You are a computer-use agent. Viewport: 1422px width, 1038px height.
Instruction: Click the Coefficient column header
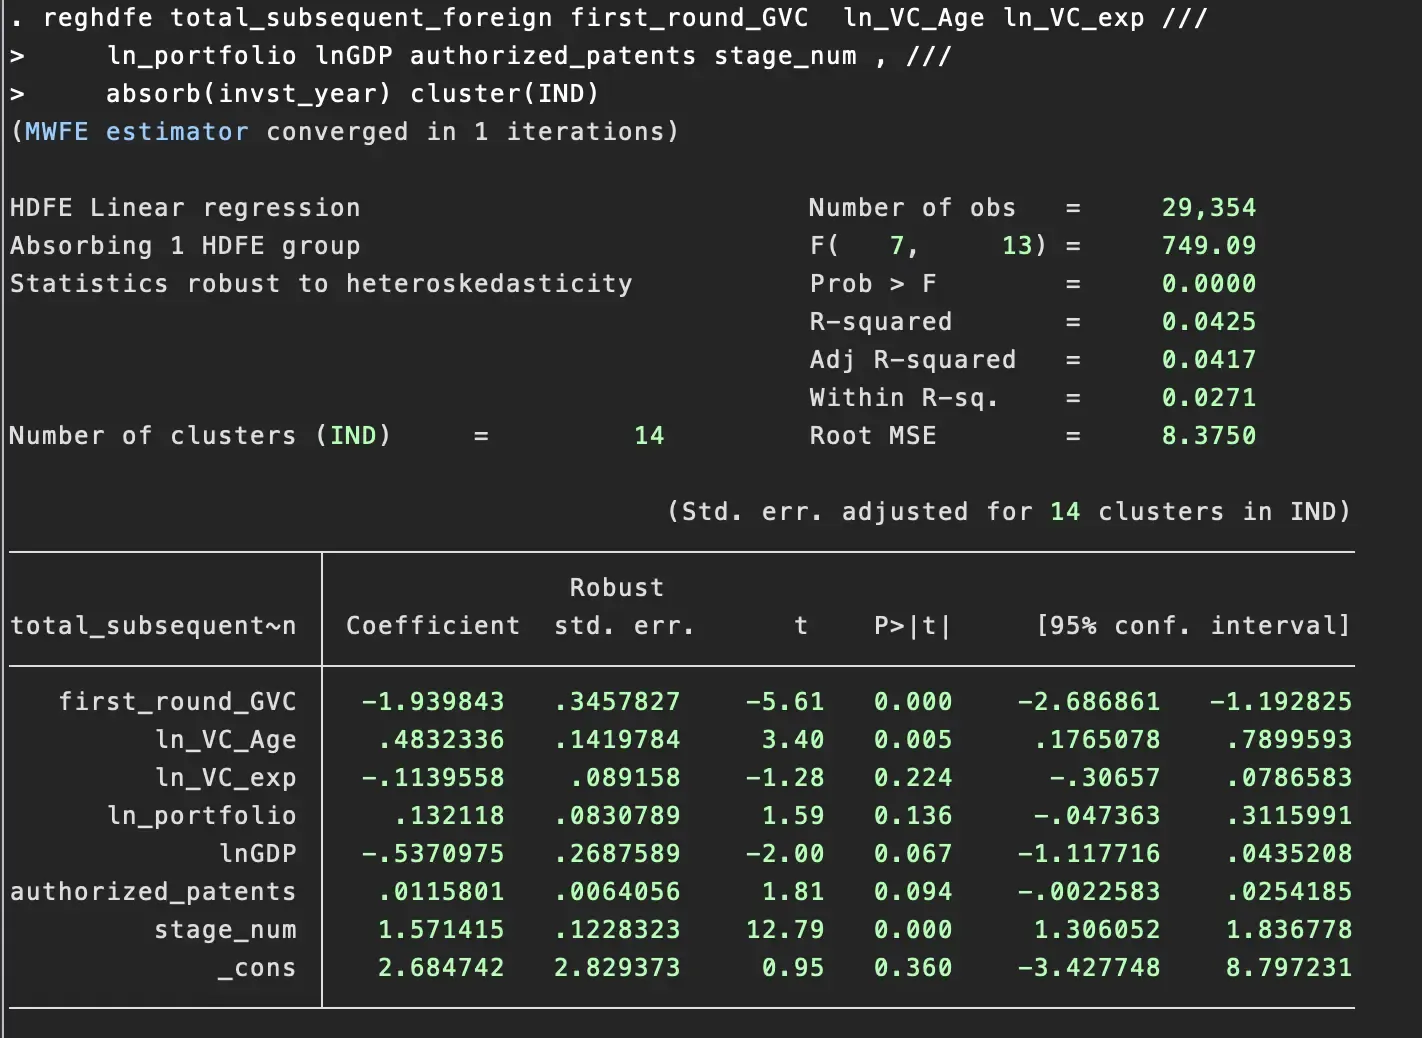click(x=432, y=626)
